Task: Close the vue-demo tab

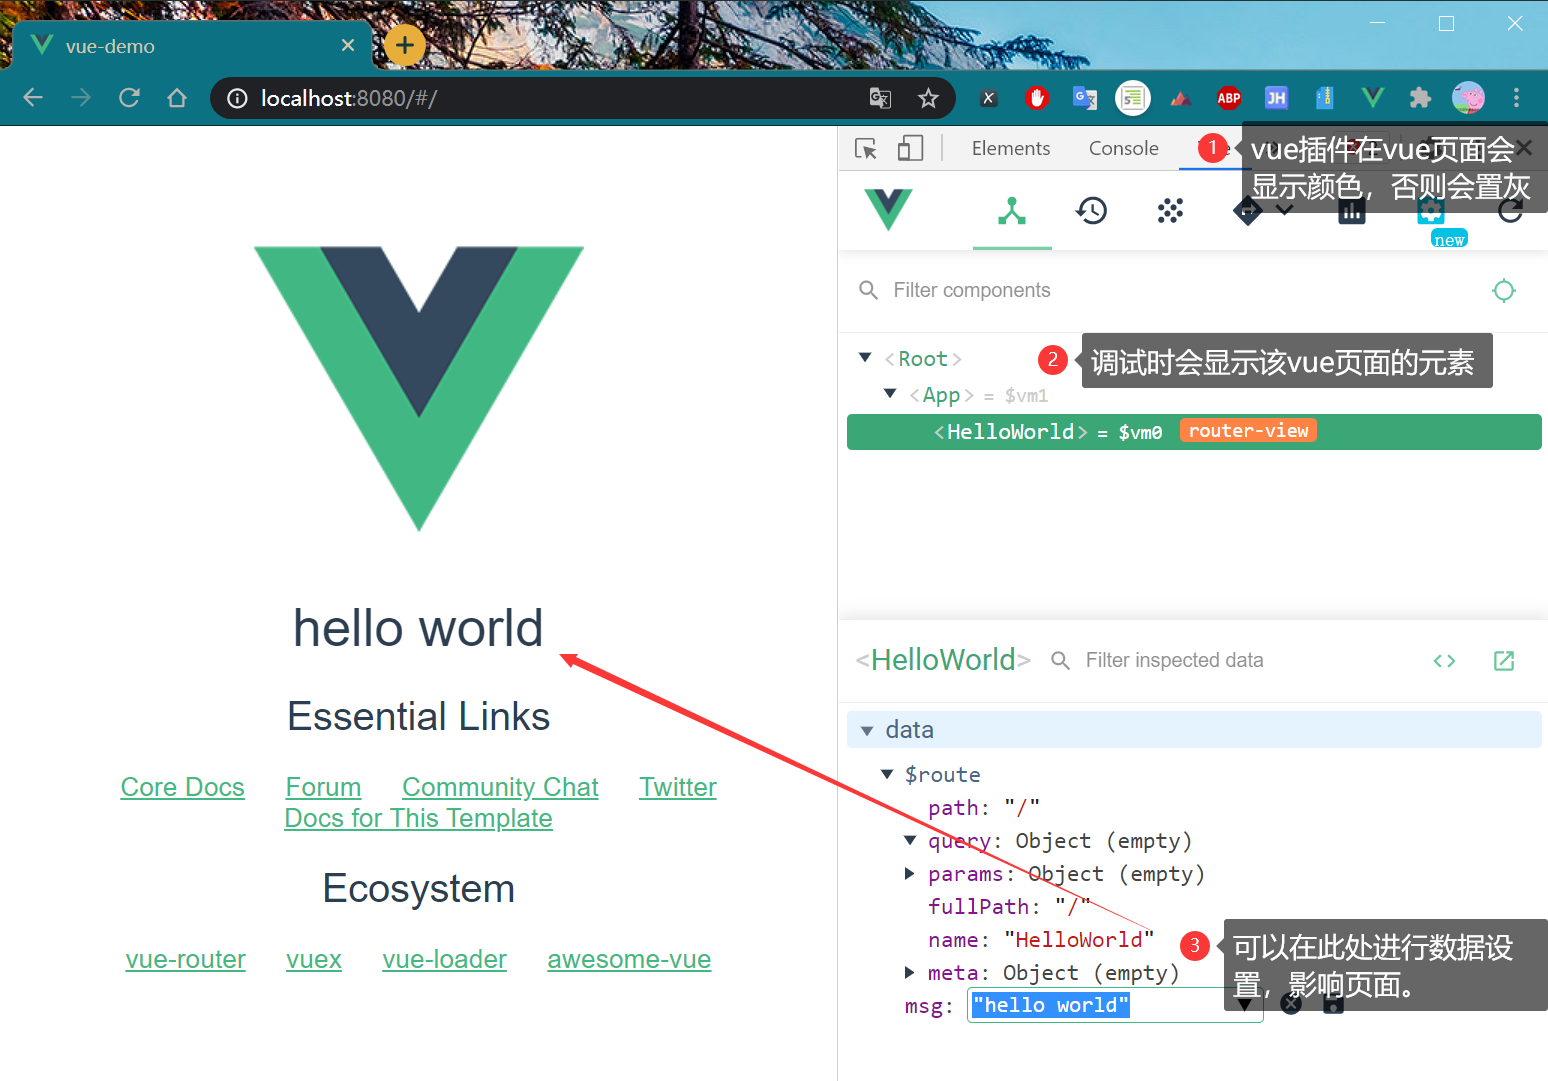Action: (348, 45)
